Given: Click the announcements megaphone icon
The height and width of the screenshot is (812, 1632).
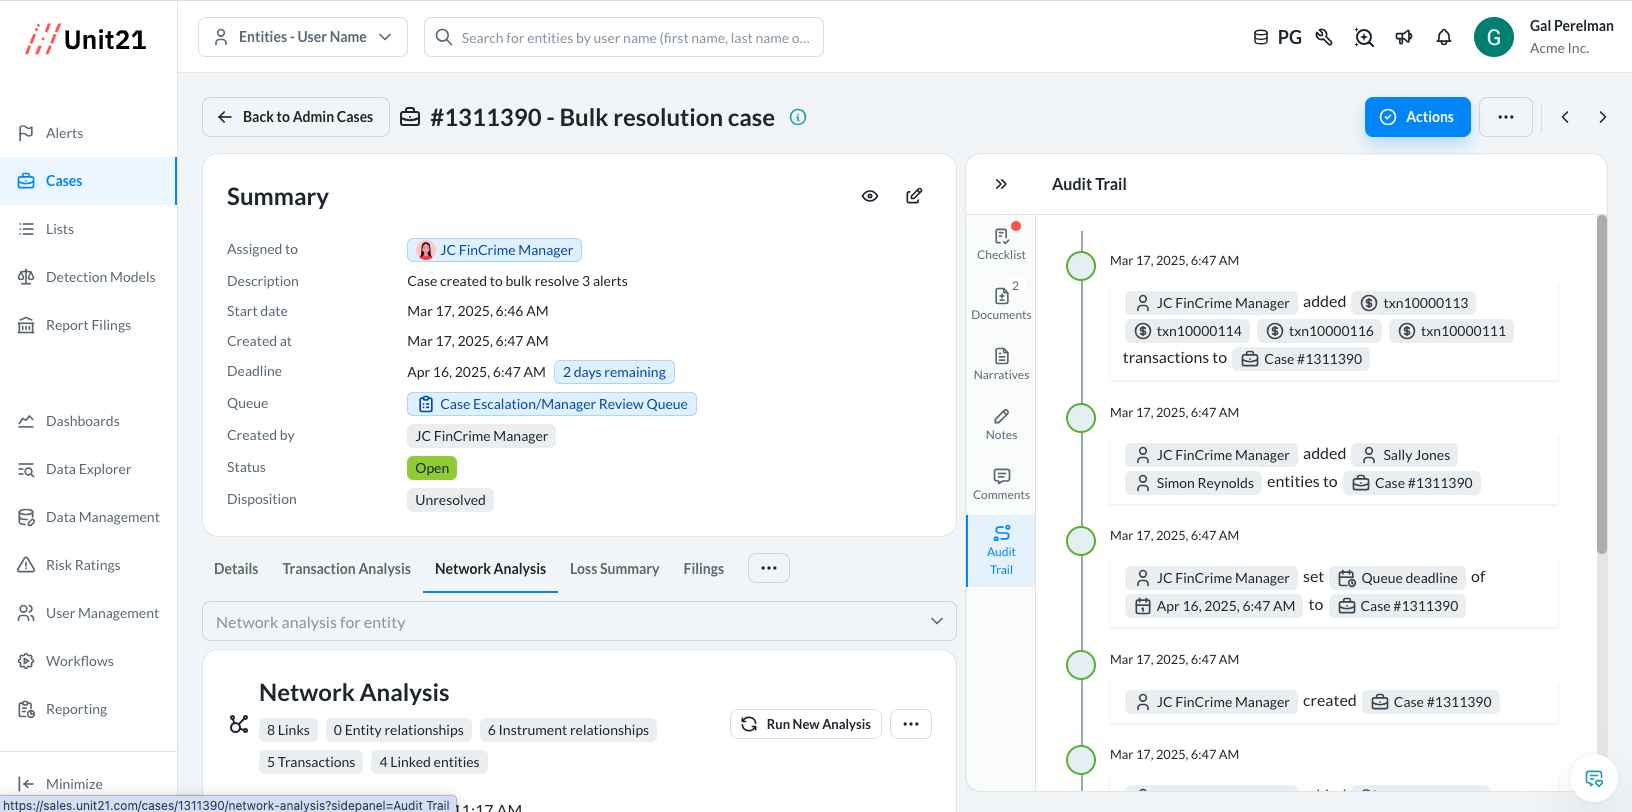Looking at the screenshot, I should tap(1404, 37).
